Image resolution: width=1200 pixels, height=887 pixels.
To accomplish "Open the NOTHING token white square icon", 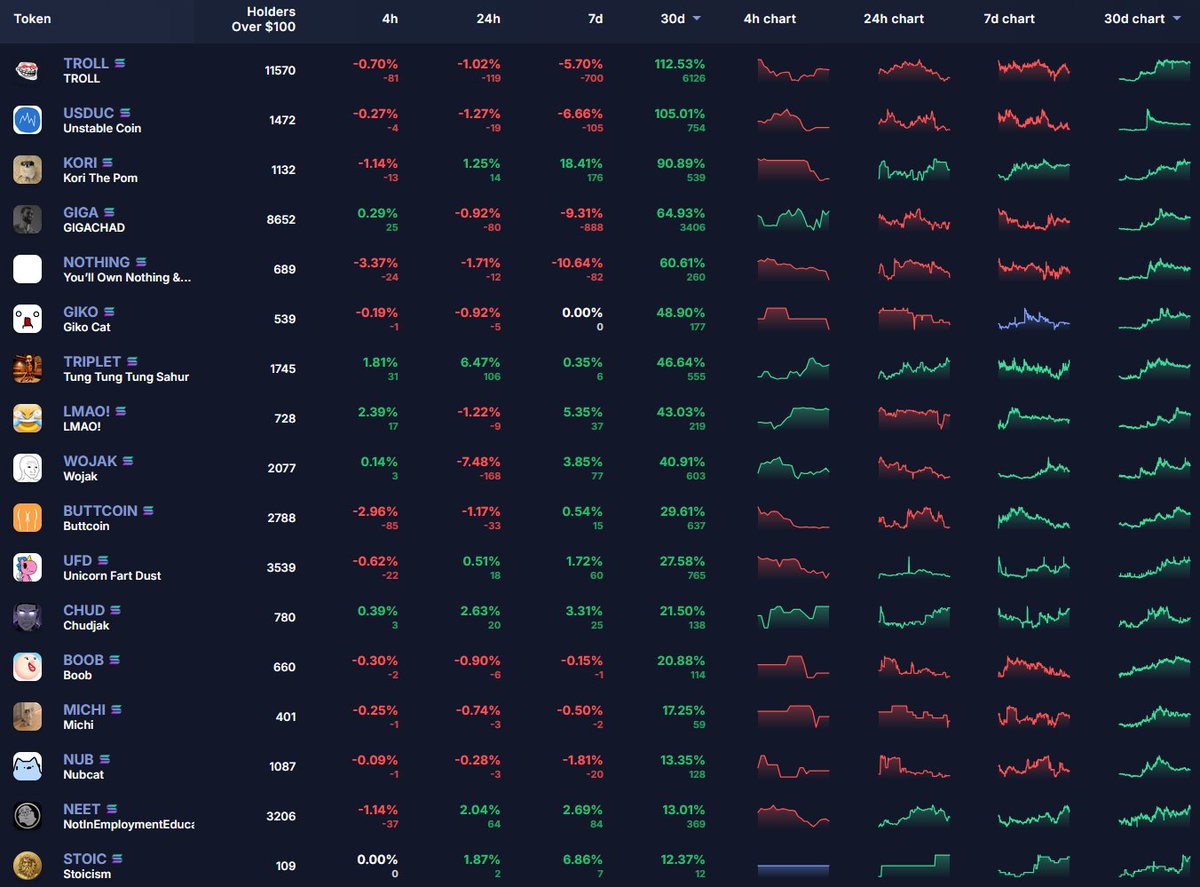I will pos(27,269).
